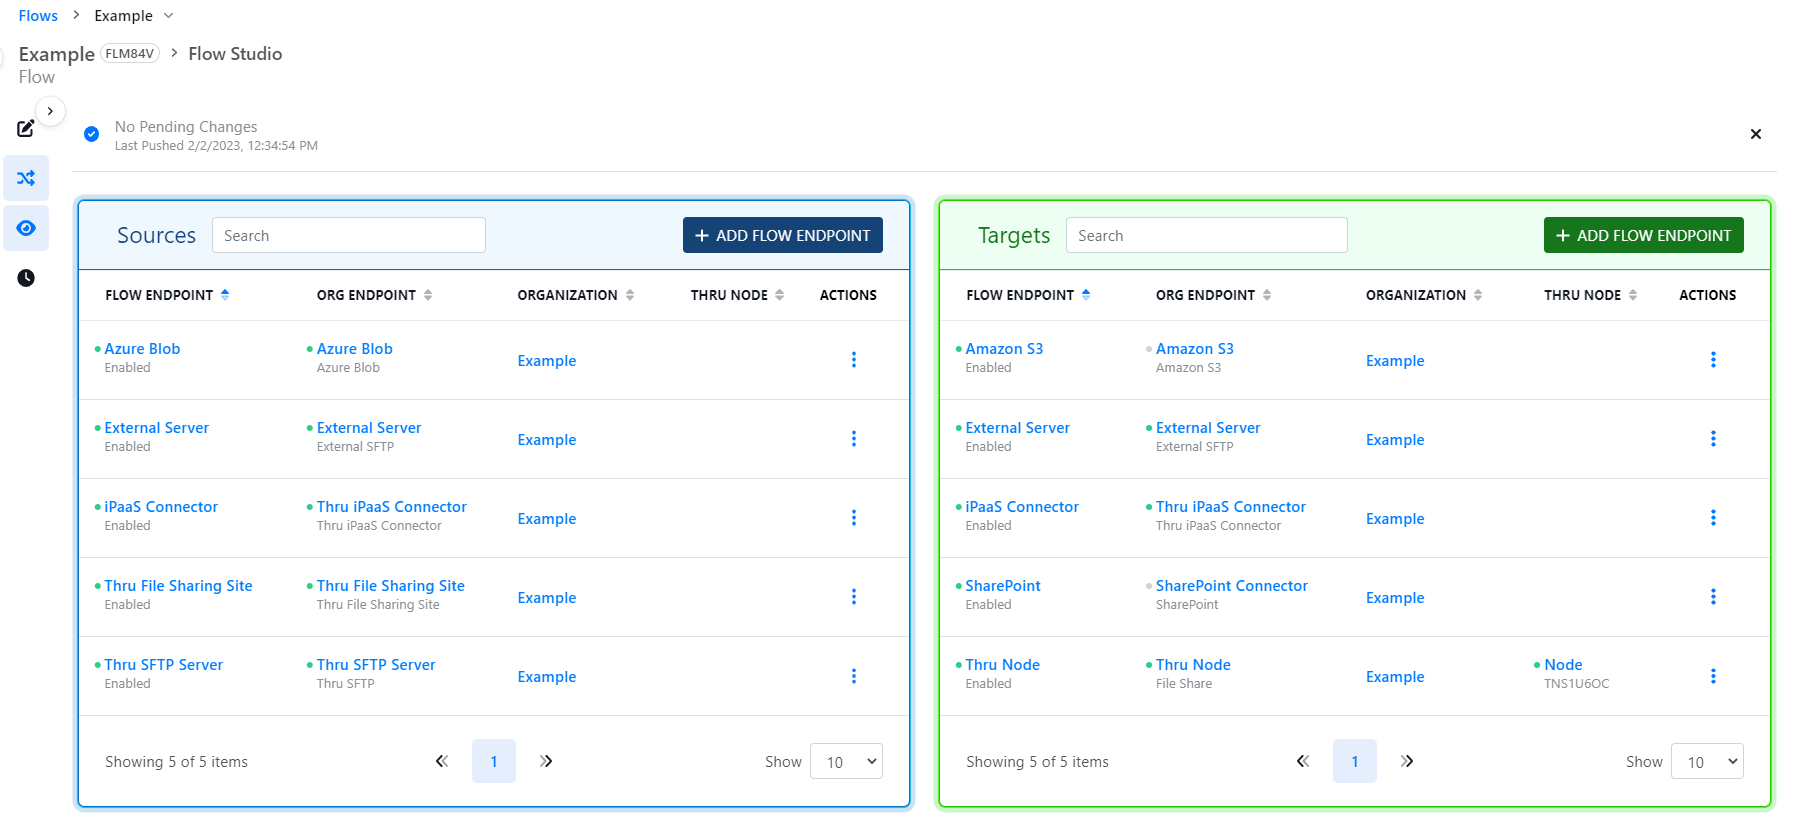Click Add Flow Endpoint in Sources panel
Screen dimensions: 1794x823
(x=782, y=235)
